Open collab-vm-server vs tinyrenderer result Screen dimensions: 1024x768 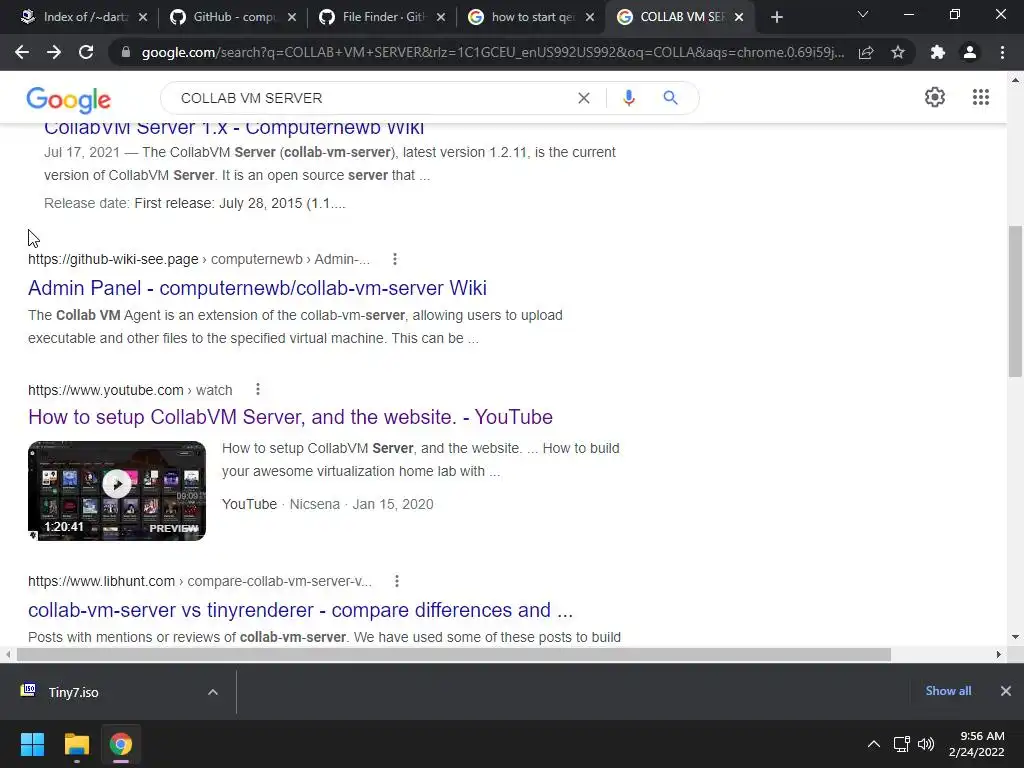(x=300, y=610)
